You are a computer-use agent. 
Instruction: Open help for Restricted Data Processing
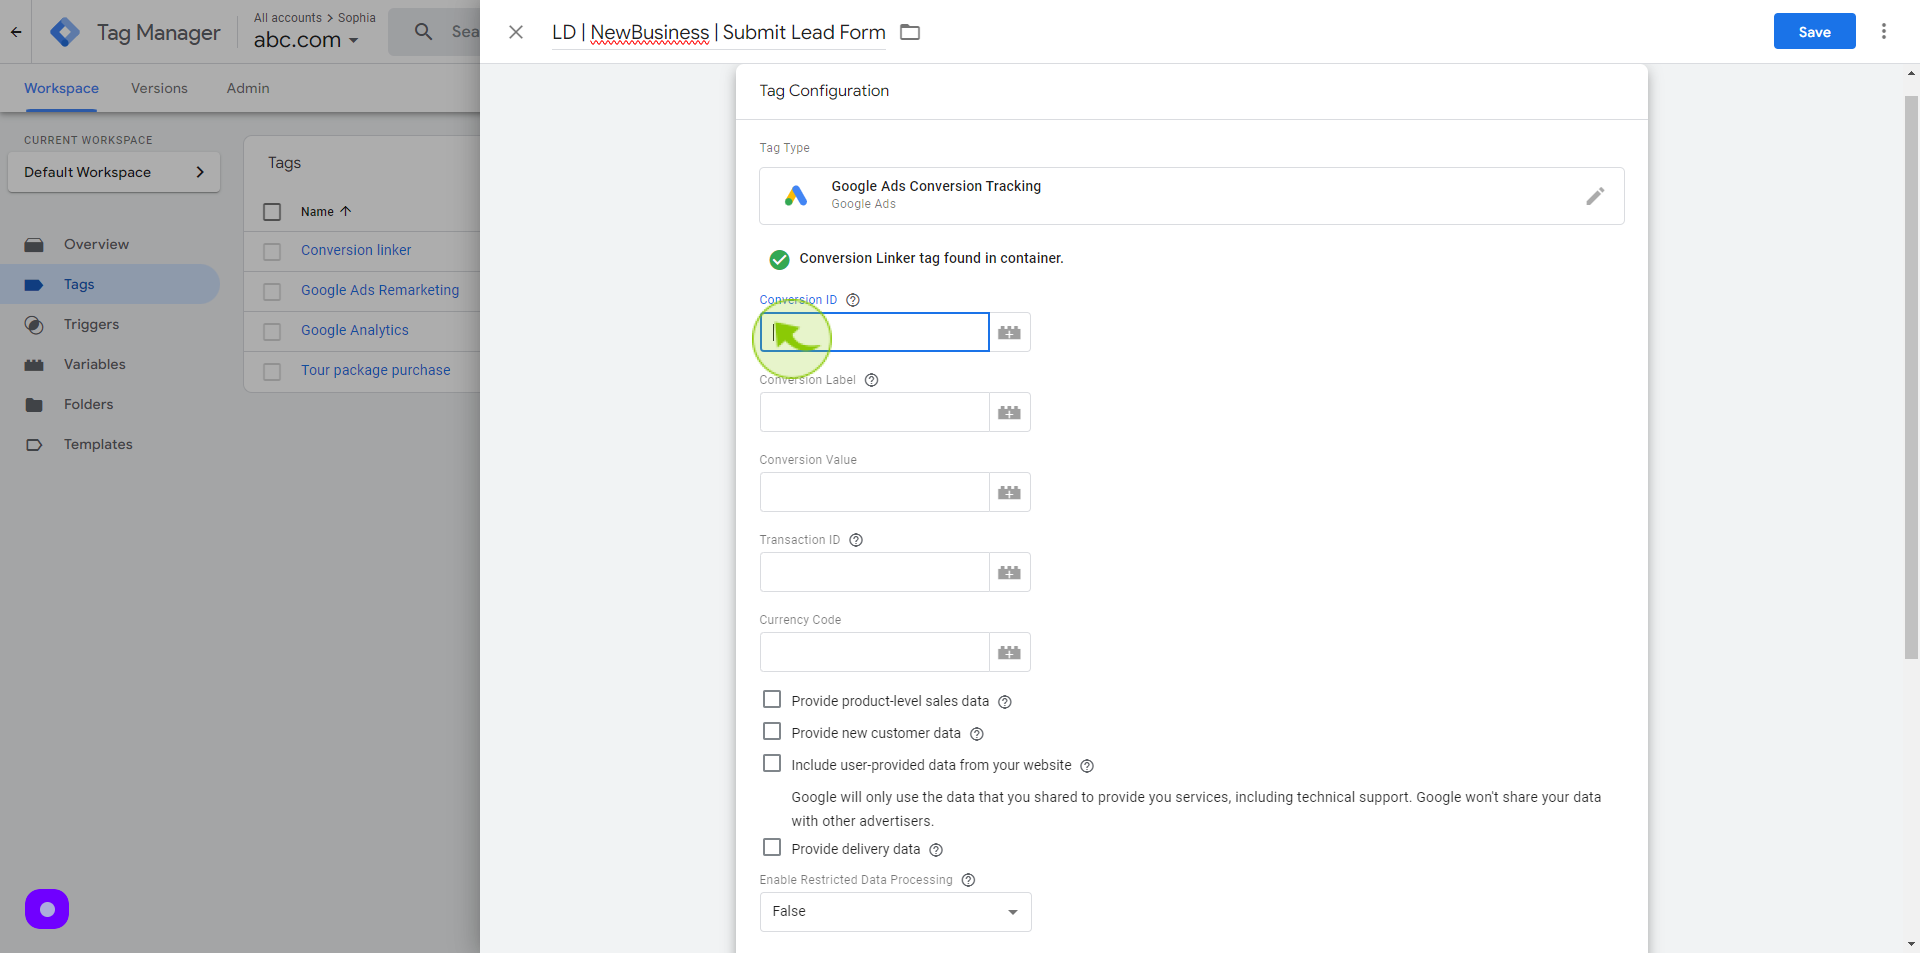(968, 880)
